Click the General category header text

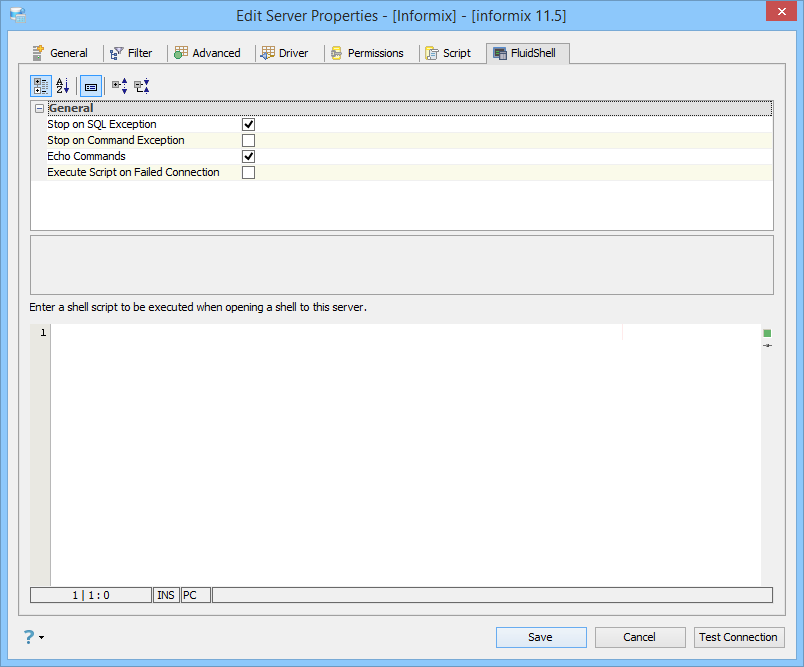click(x=71, y=108)
